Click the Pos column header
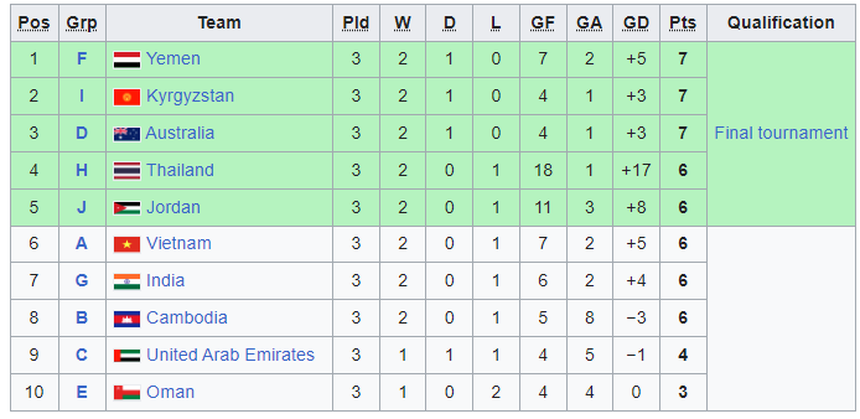The height and width of the screenshot is (419, 860). (x=33, y=22)
